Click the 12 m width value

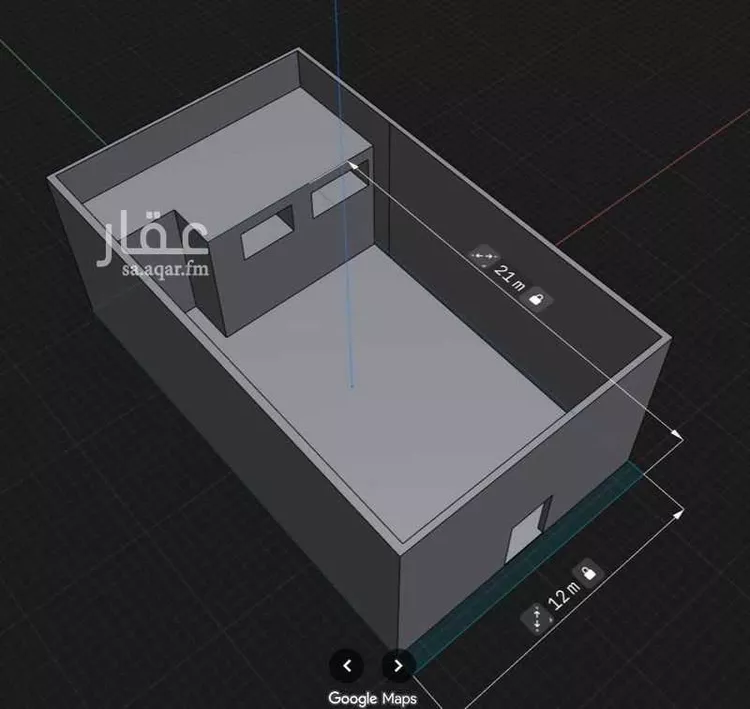click(563, 596)
